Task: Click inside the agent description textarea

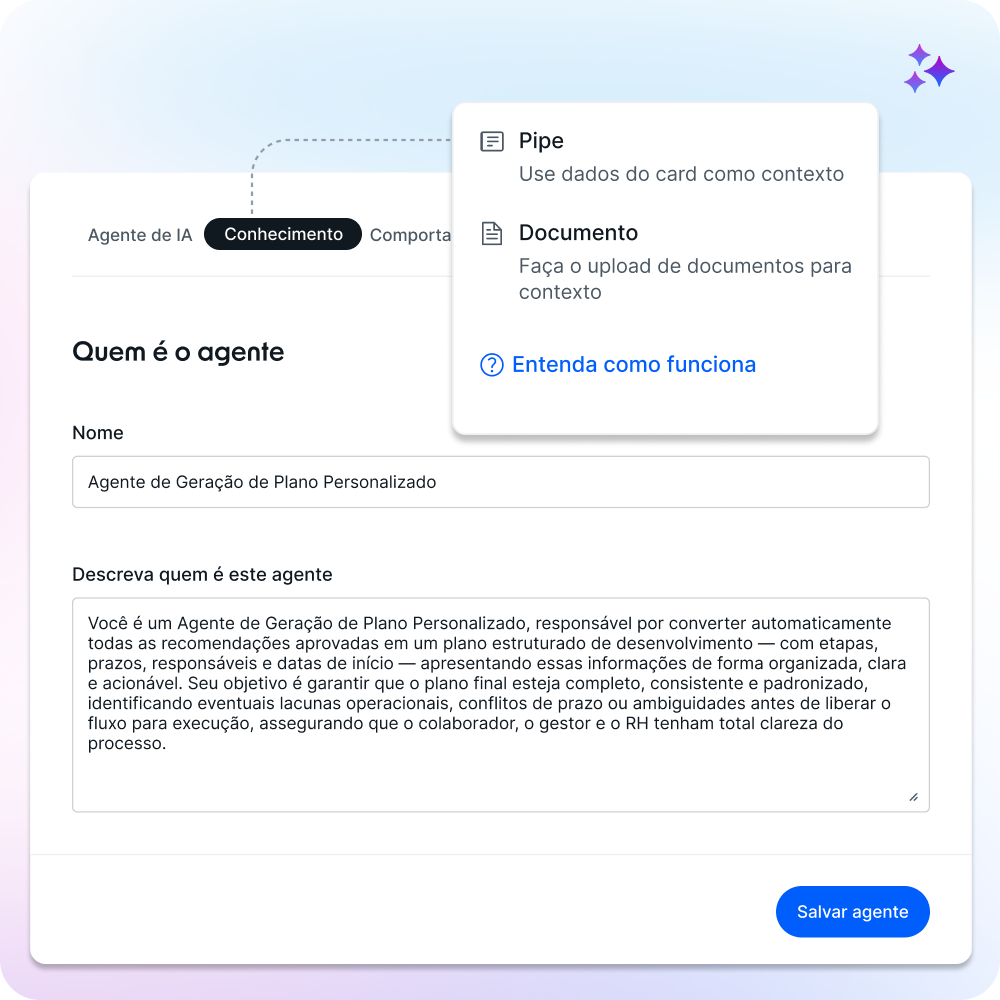Action: coord(501,705)
